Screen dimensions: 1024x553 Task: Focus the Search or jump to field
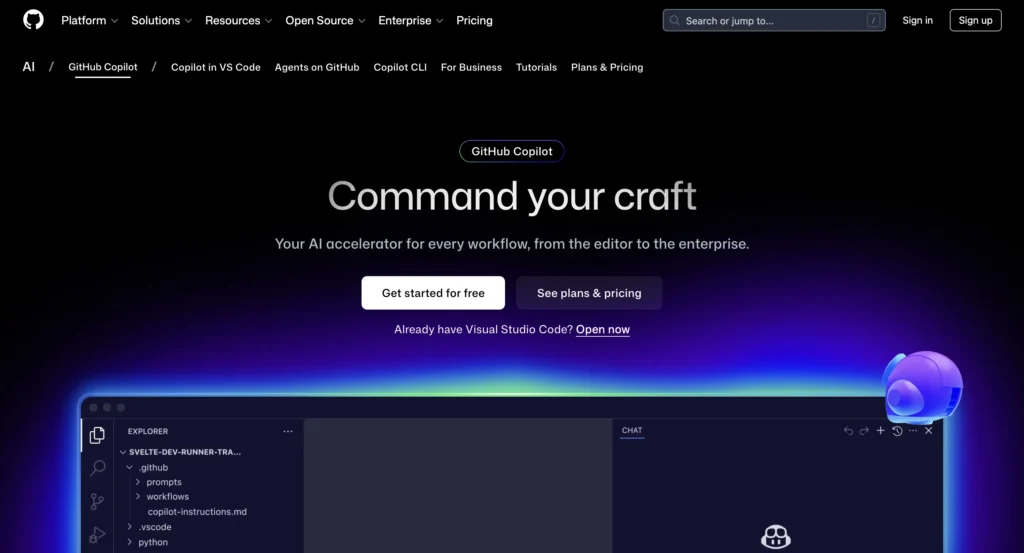pyautogui.click(x=774, y=20)
